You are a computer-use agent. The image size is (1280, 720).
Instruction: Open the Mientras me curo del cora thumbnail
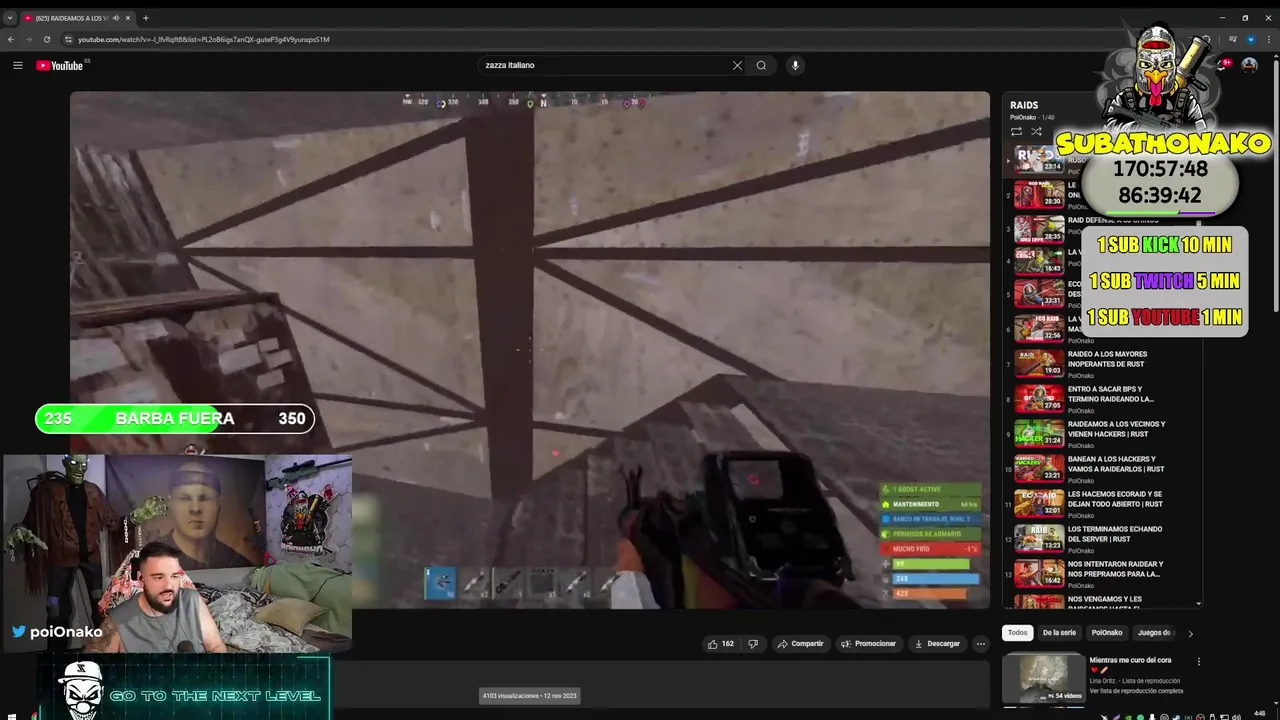[x=1043, y=678]
